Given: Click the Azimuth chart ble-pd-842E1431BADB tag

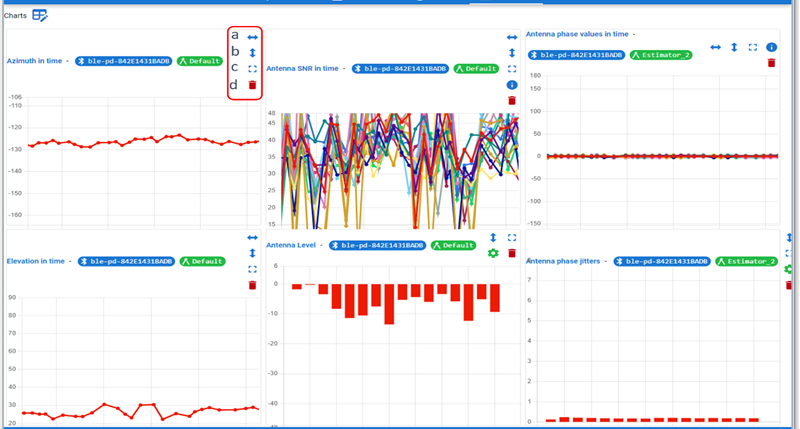Looking at the screenshot, I should click(x=123, y=61).
